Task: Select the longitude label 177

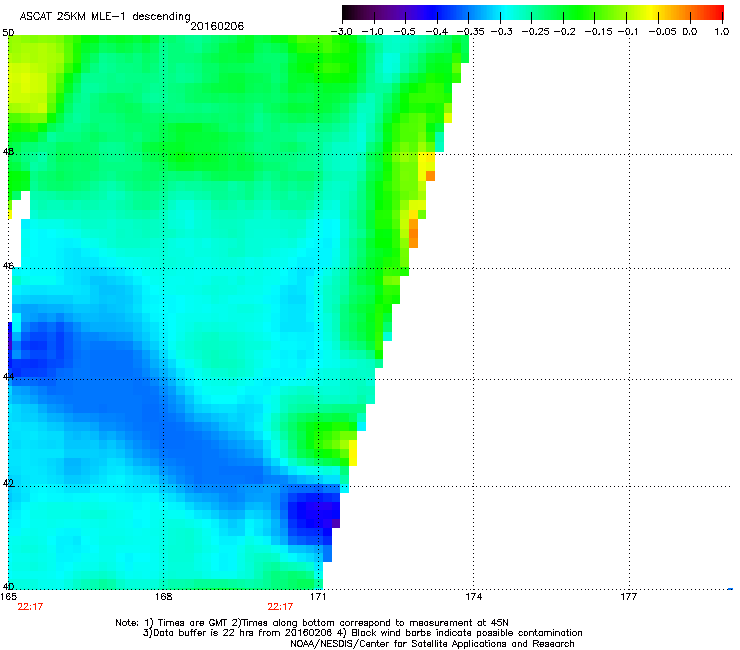Action: coord(629,597)
